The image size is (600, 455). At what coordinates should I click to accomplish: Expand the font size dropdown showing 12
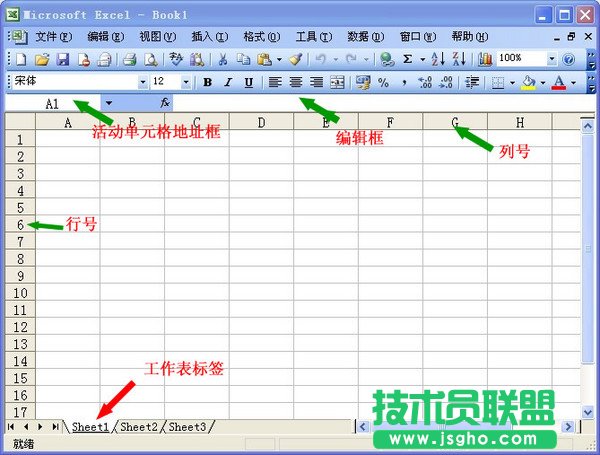click(186, 82)
